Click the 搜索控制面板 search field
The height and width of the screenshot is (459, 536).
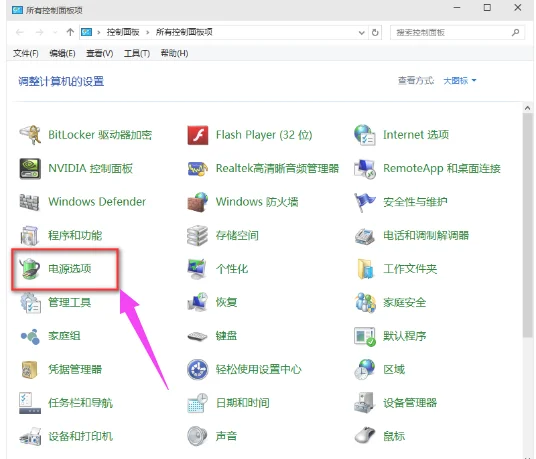[x=457, y=33]
